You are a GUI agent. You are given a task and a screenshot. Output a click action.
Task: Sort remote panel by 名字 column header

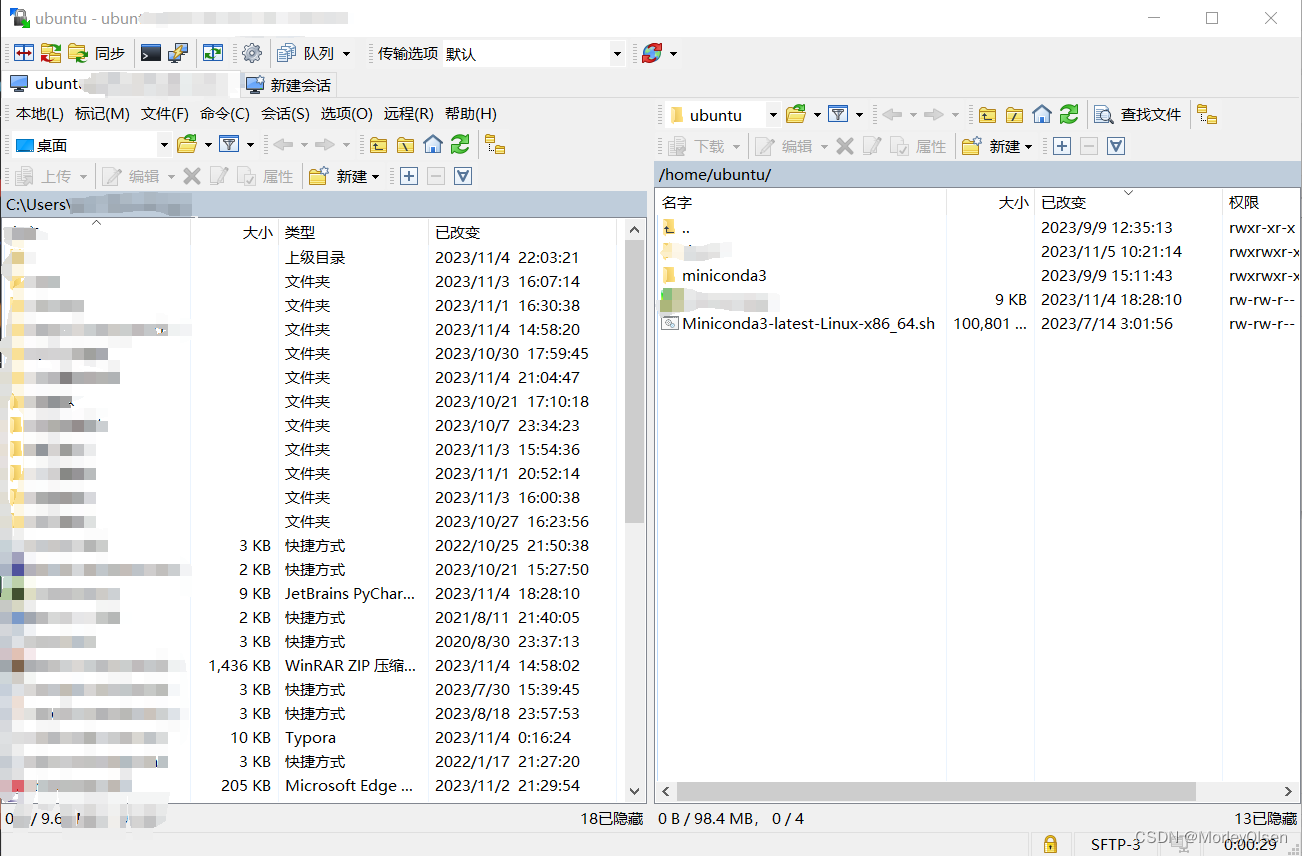tap(801, 202)
